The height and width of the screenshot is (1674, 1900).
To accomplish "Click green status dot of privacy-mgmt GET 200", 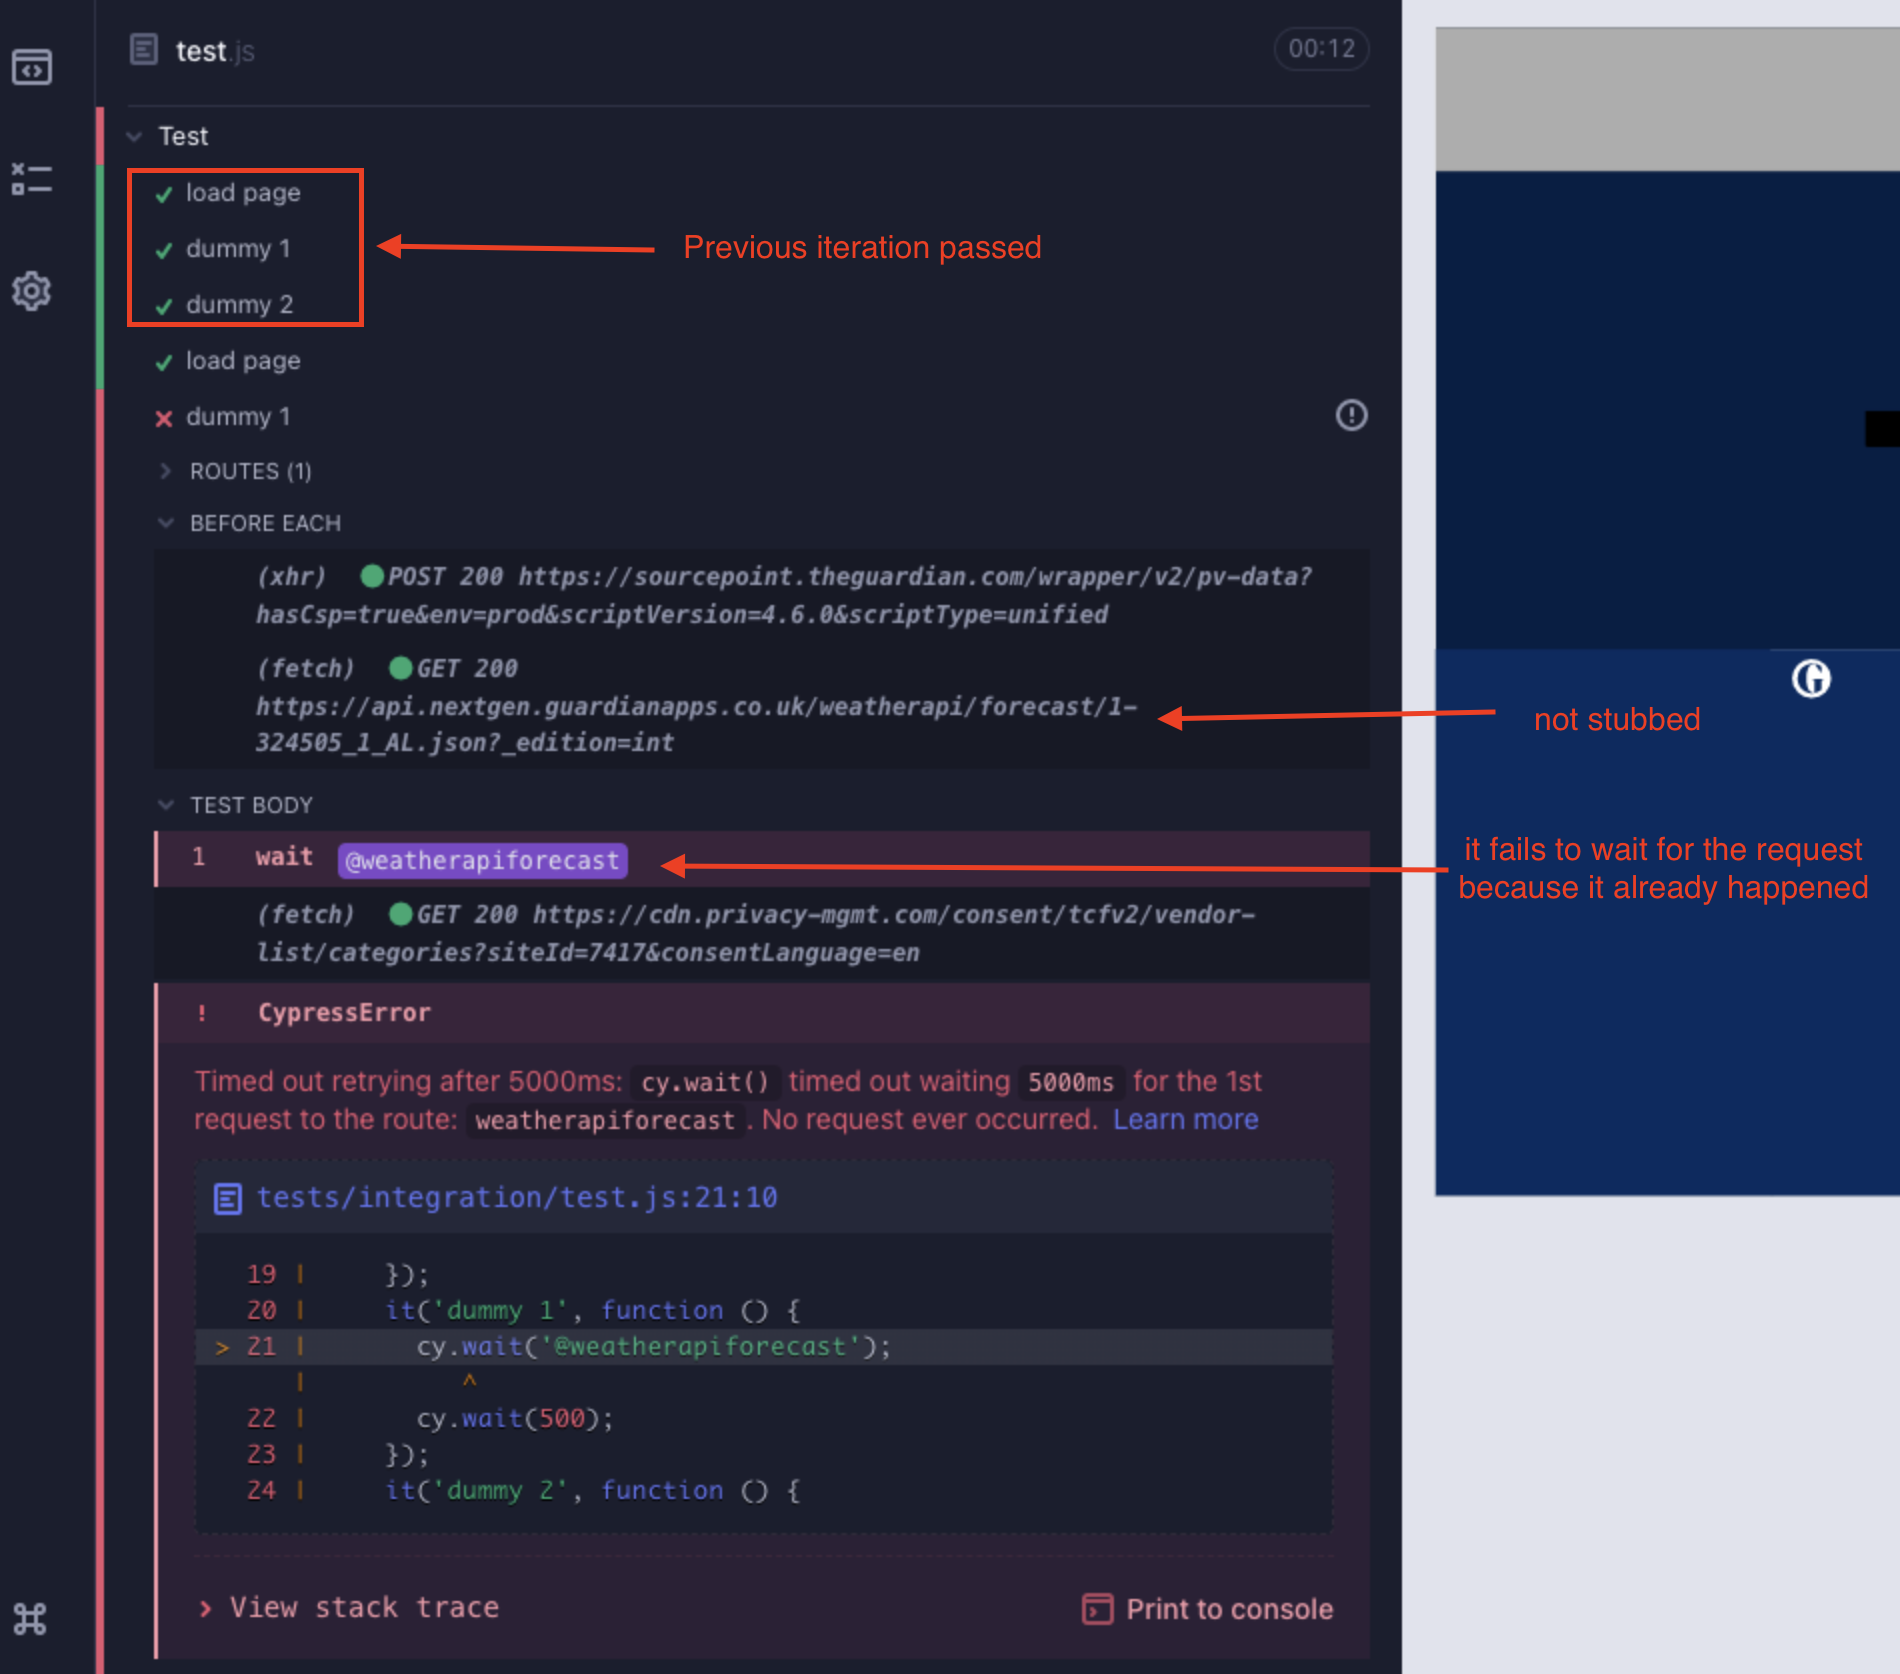I will tap(401, 914).
